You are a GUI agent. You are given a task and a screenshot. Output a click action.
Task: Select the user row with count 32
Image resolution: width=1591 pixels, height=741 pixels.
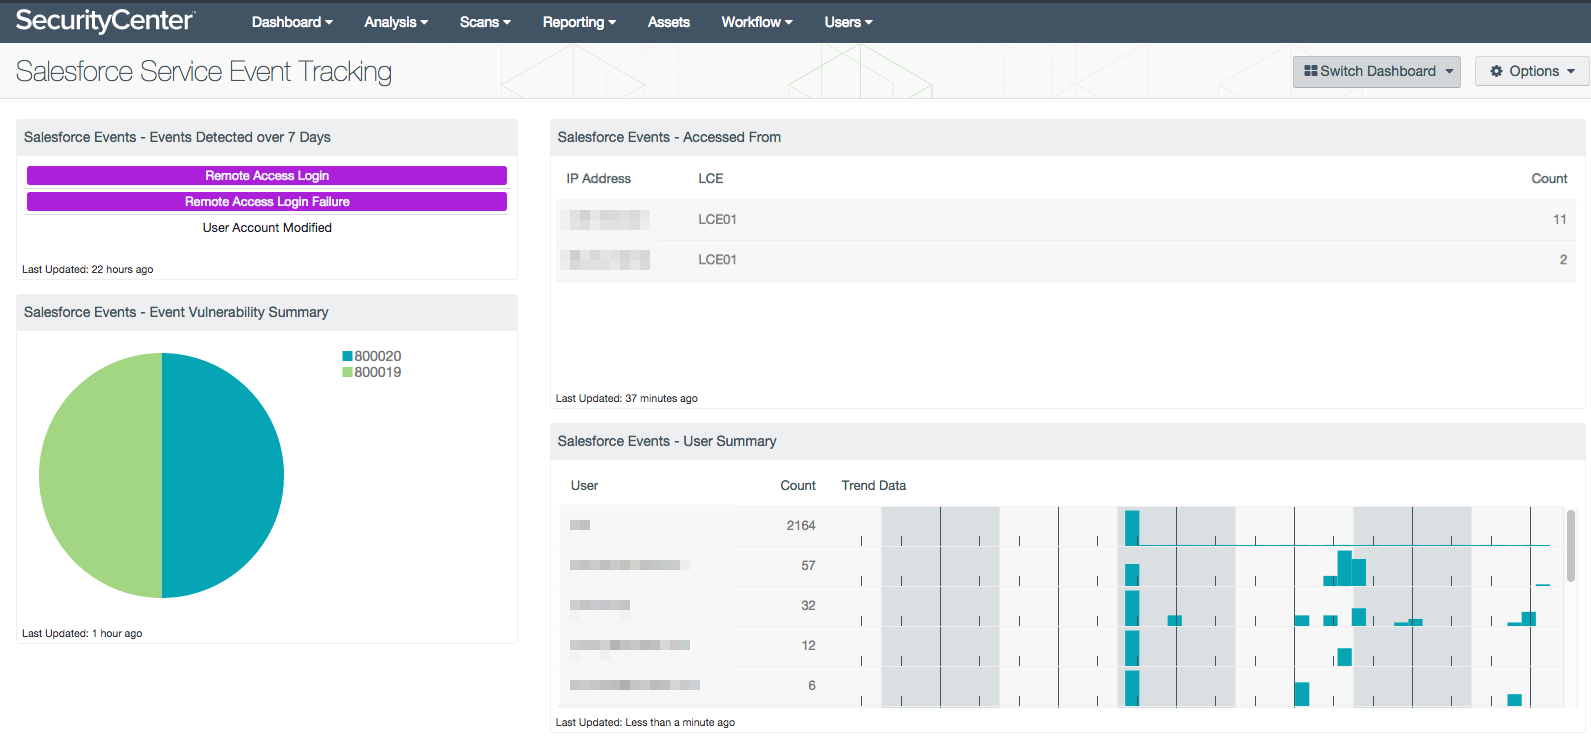coord(1061,606)
